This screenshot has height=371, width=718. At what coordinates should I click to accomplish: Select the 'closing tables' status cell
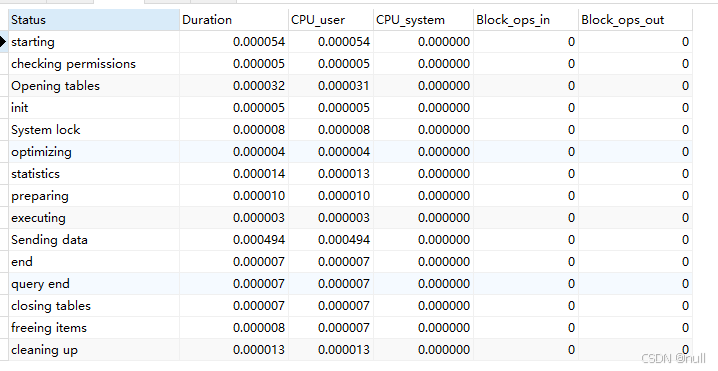coord(94,306)
